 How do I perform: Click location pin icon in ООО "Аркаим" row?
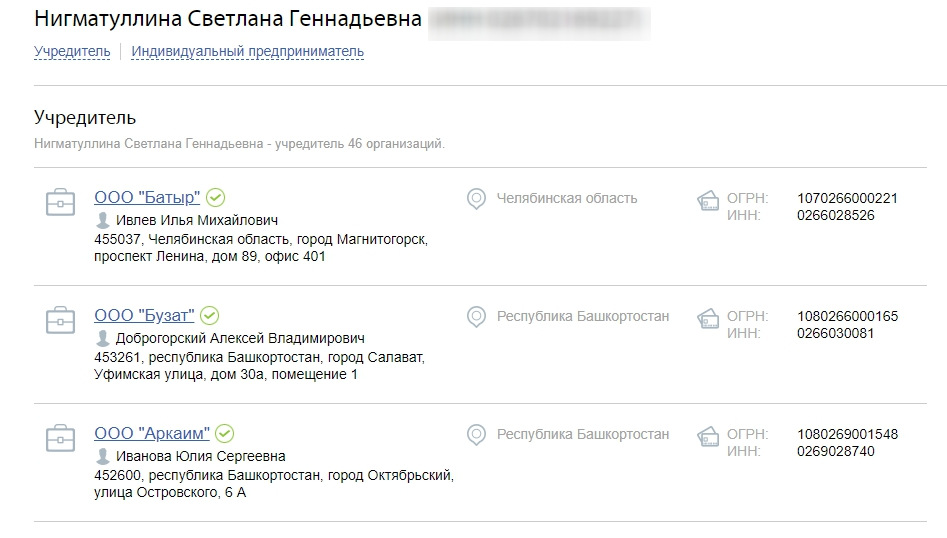477,434
